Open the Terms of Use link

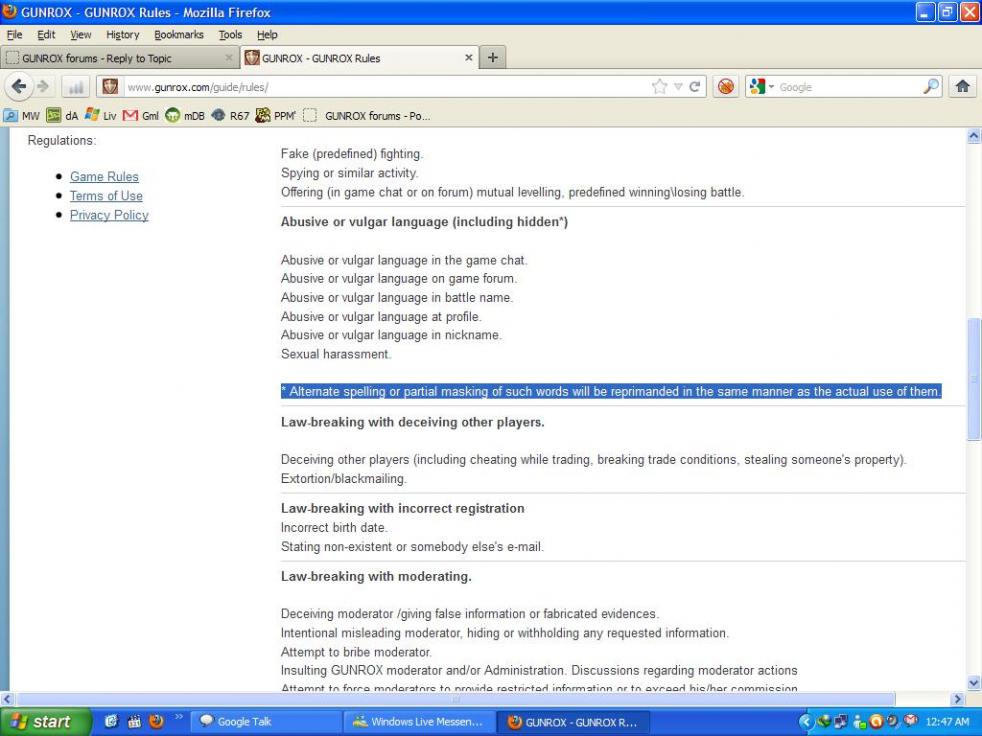click(106, 196)
